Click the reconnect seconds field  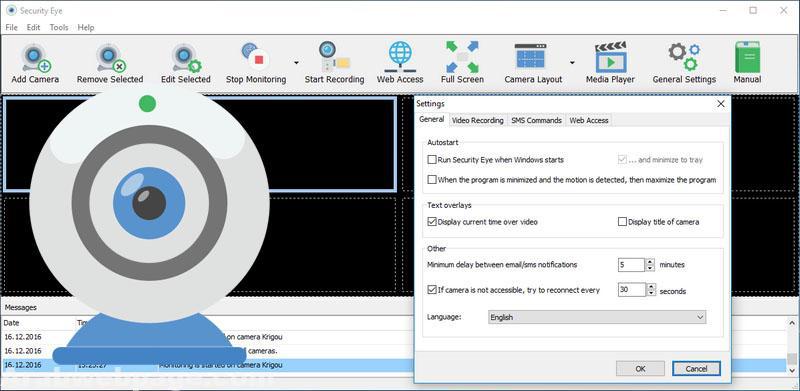tap(632, 290)
